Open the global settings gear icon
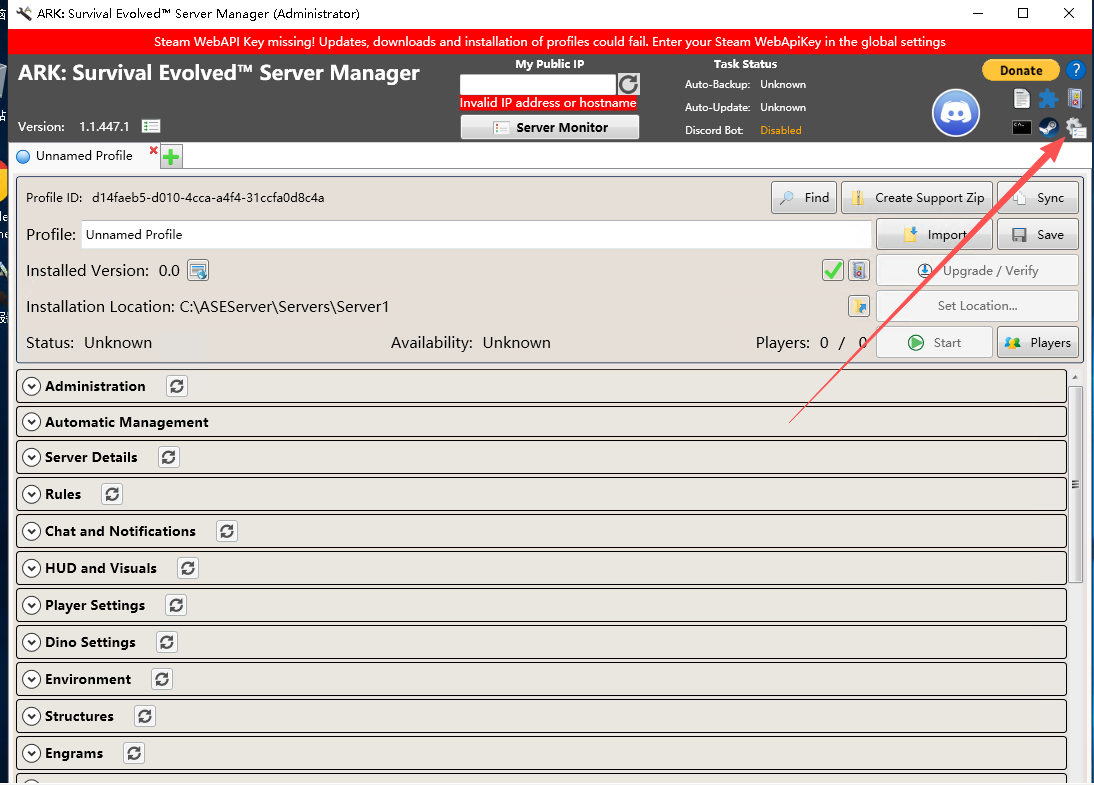This screenshot has width=1094, height=785. click(1075, 128)
